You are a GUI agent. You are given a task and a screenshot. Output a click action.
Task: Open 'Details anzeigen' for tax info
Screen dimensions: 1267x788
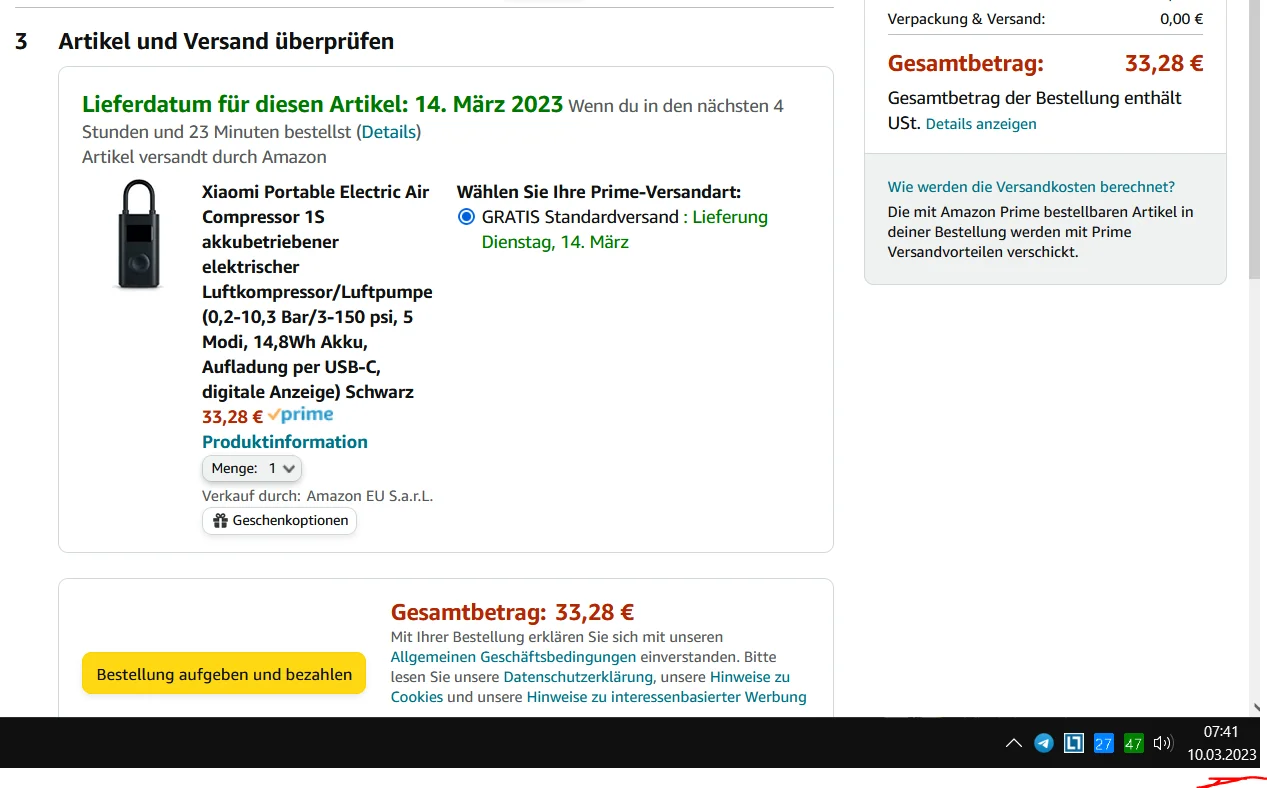click(980, 124)
